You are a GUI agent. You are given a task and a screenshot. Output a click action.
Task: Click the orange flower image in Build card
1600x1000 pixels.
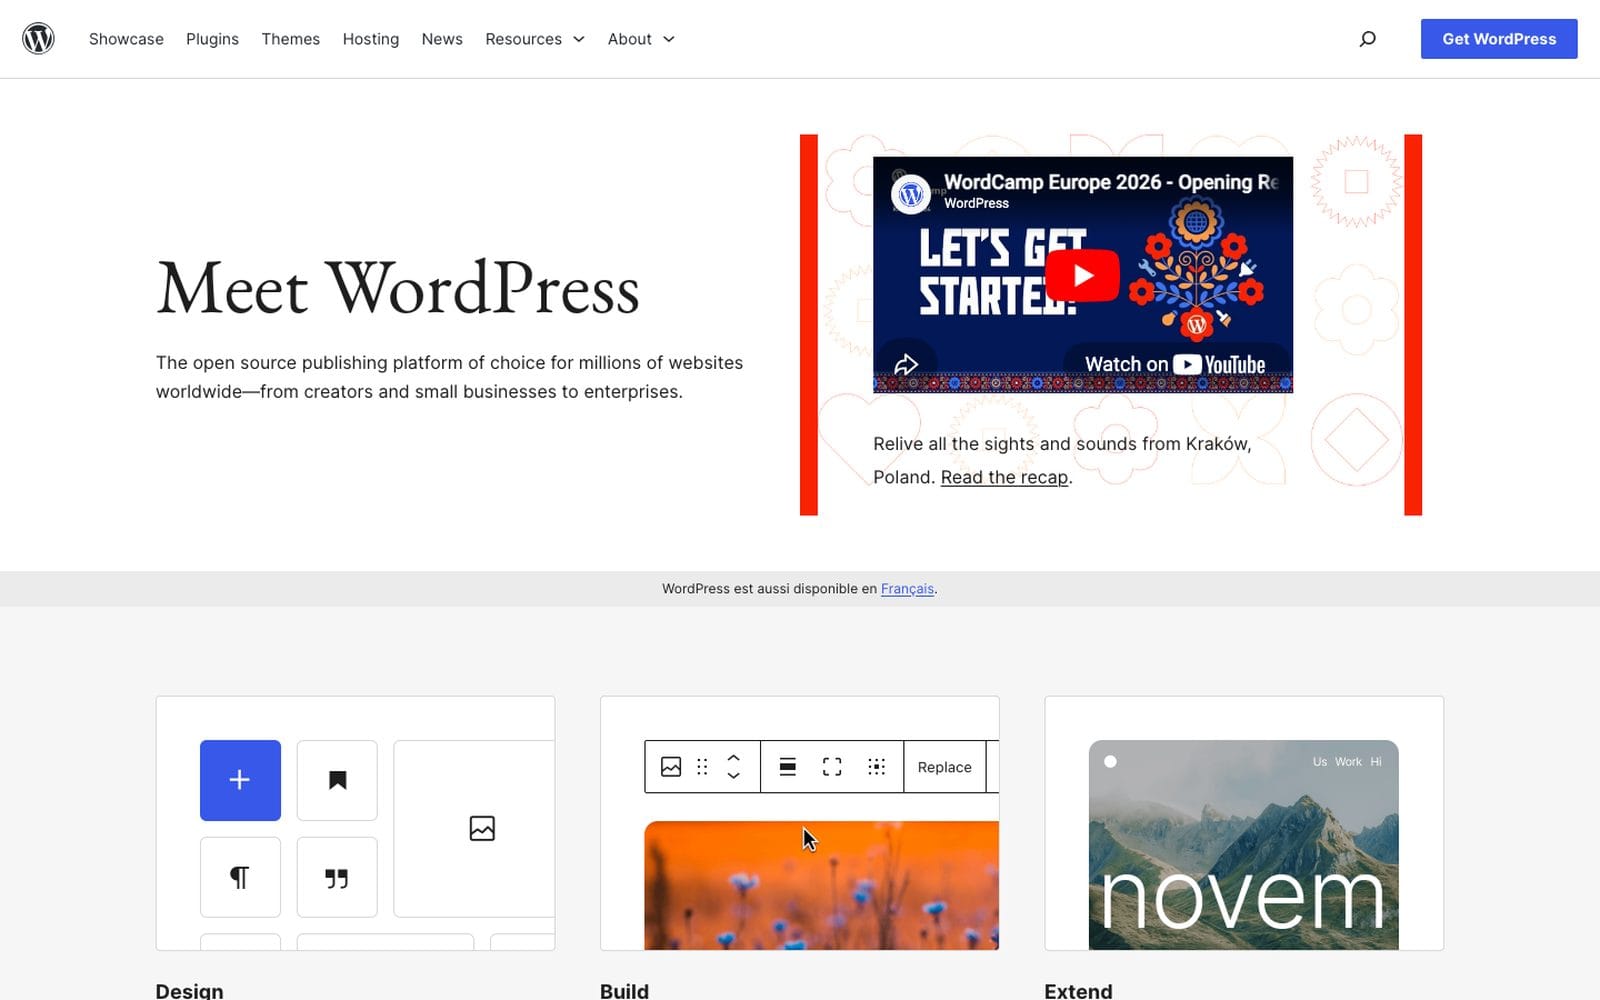point(821,885)
